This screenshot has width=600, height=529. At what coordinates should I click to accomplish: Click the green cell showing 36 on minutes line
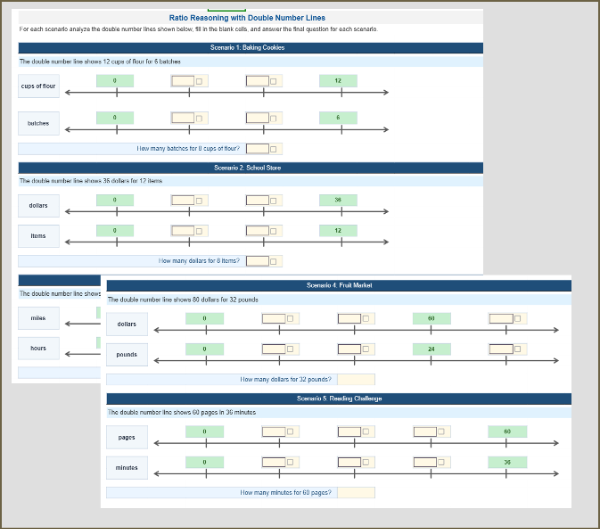coord(507,462)
